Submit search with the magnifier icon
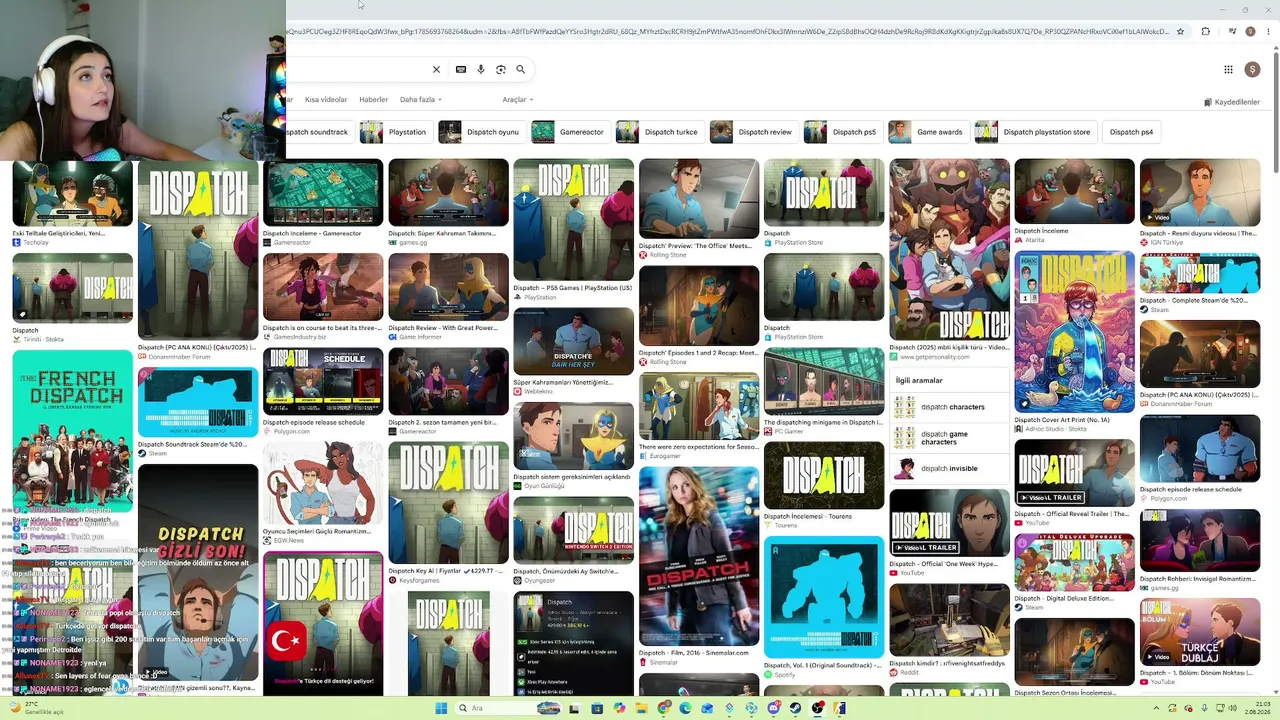 pos(521,69)
